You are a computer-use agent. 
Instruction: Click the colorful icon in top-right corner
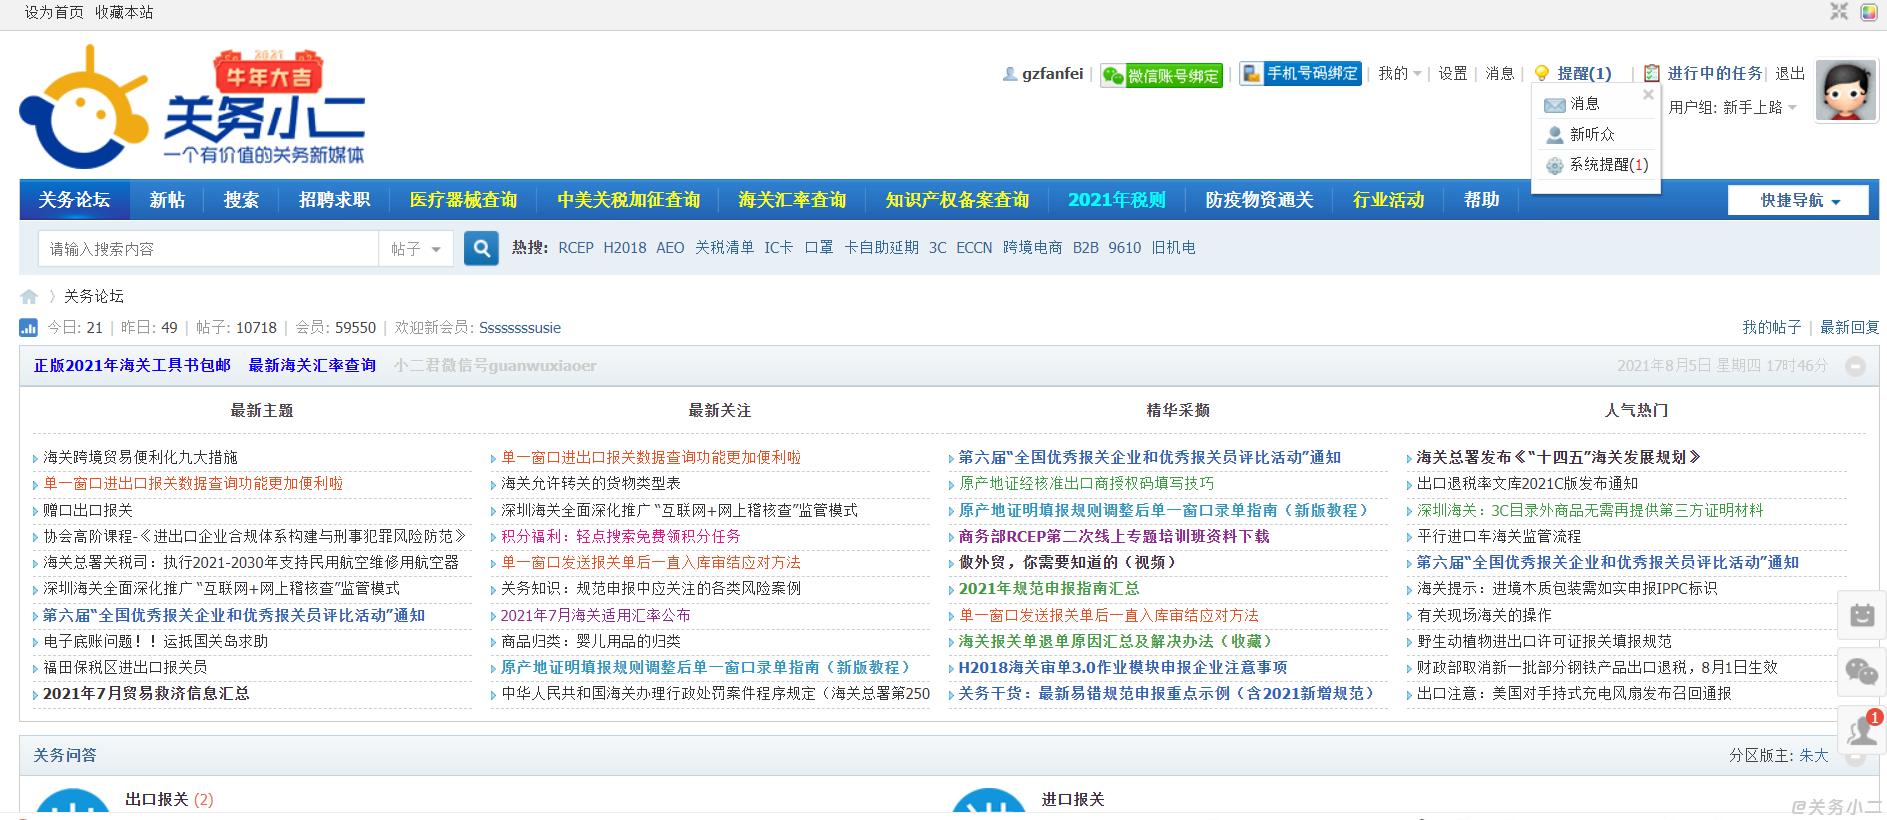1868,12
